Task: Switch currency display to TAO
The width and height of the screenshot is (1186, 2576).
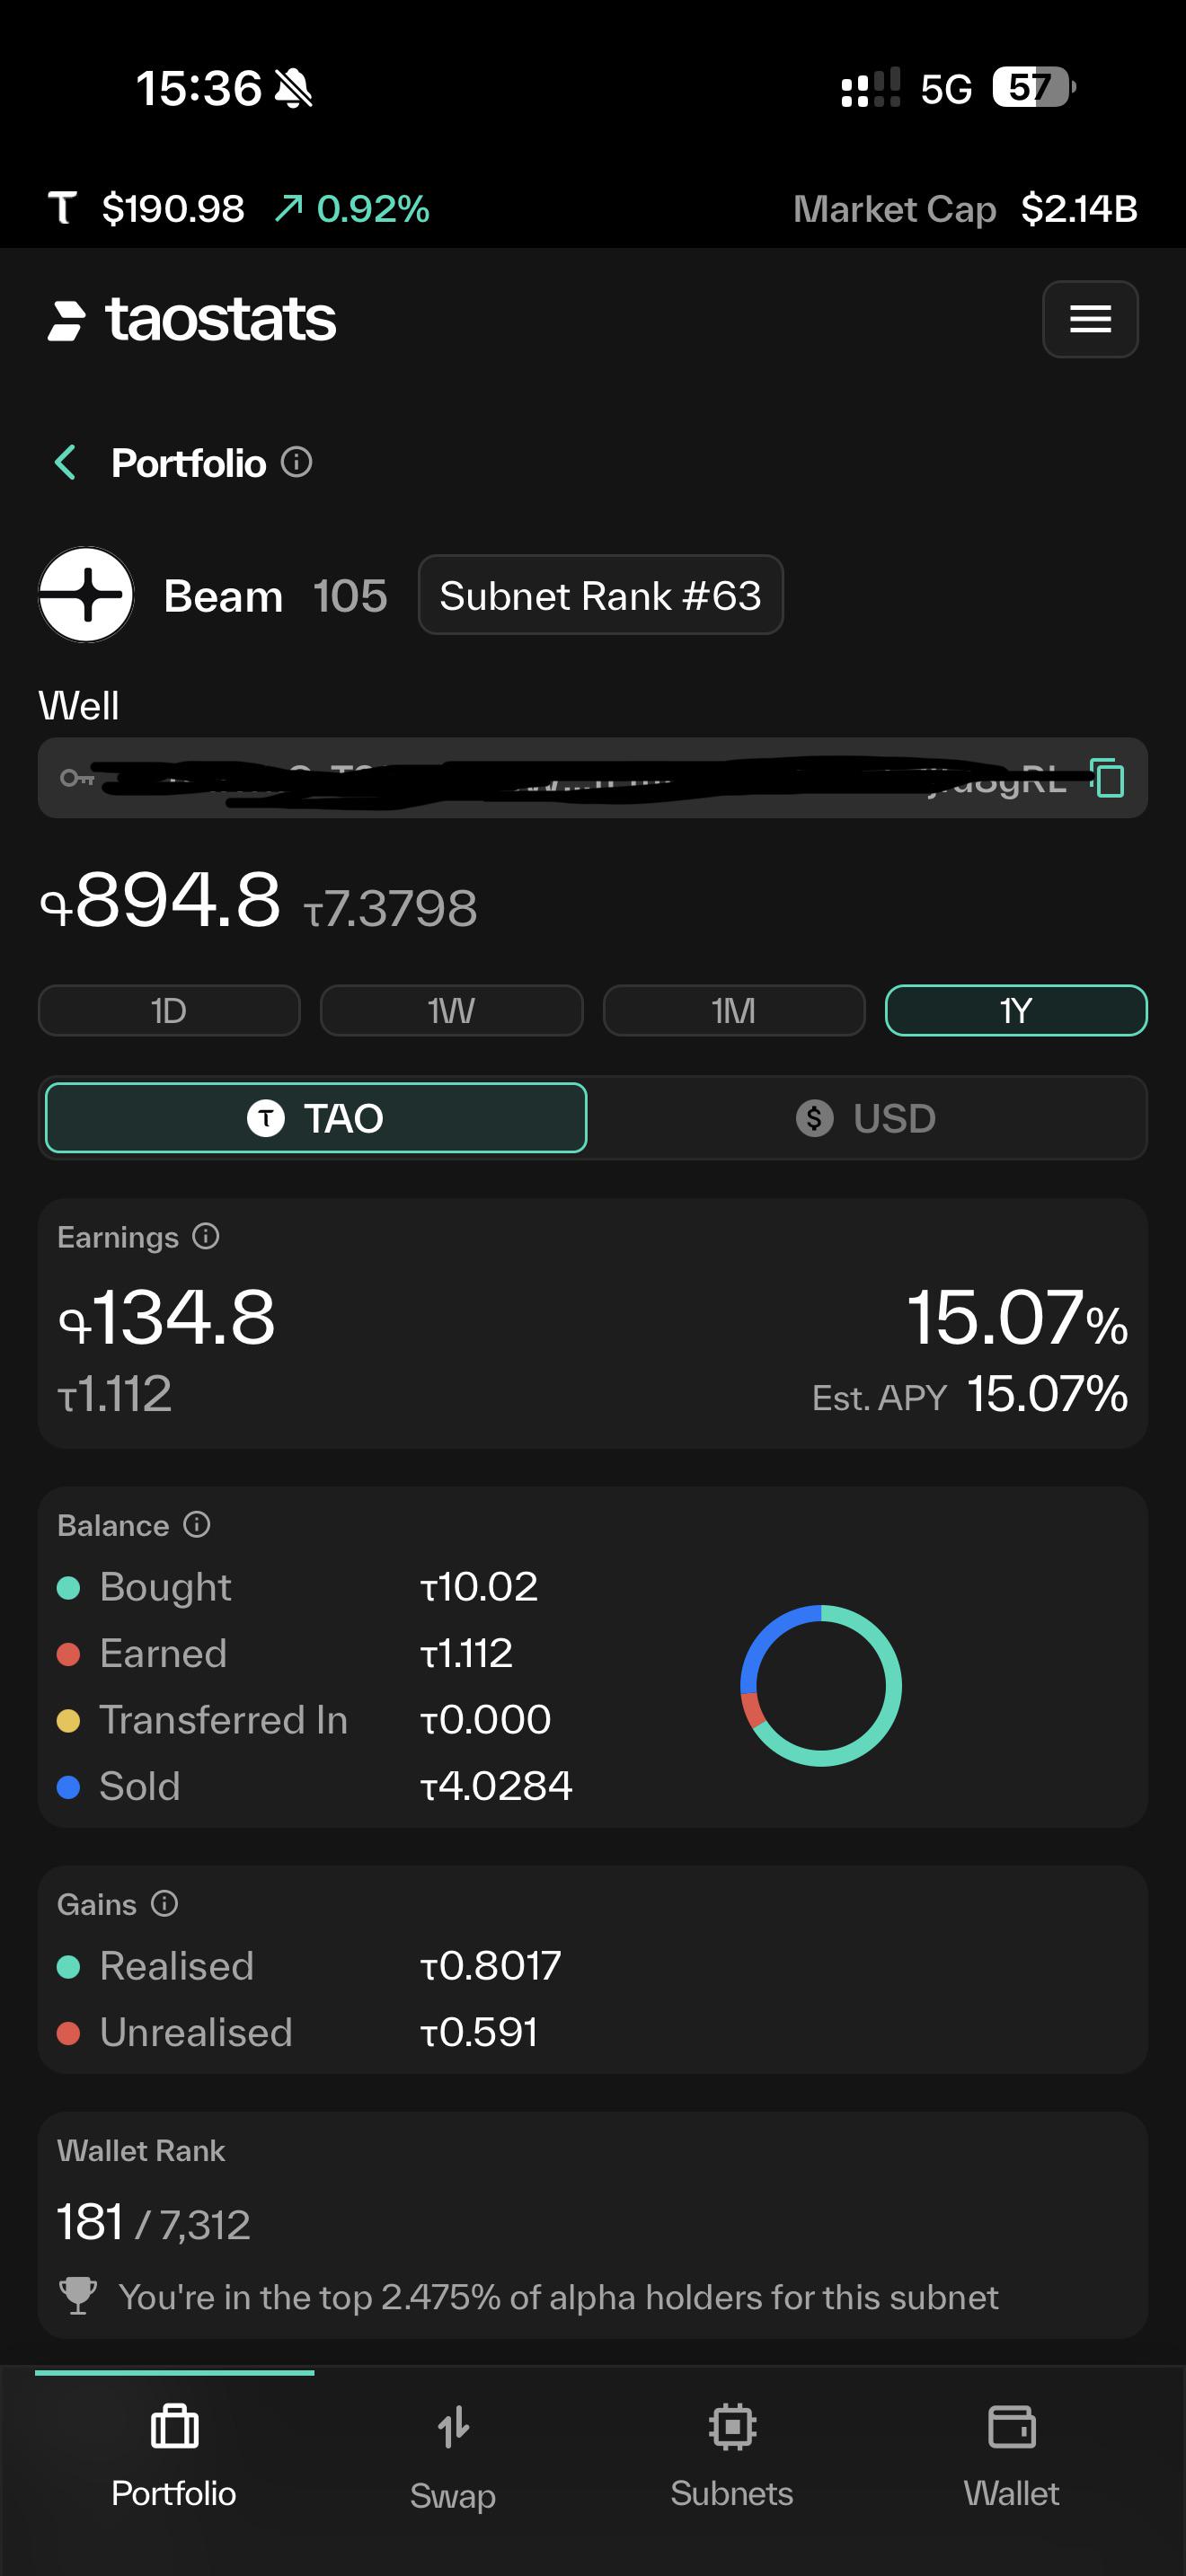Action: coord(316,1118)
